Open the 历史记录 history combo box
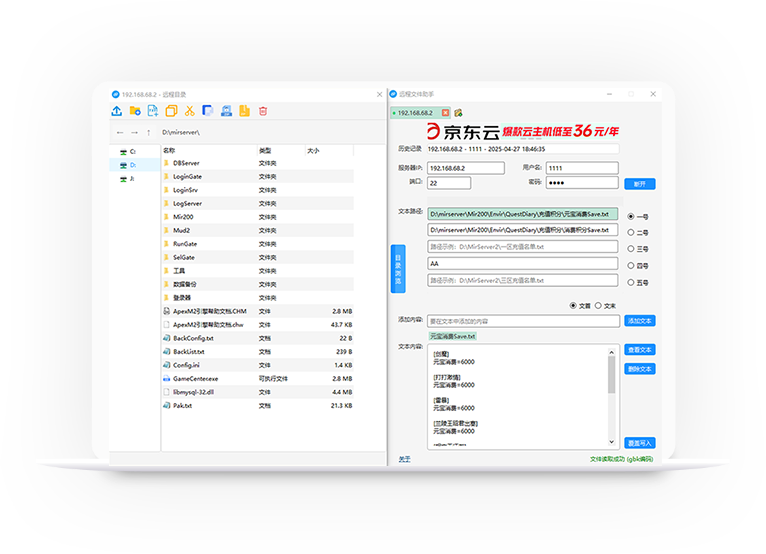The width and height of the screenshot is (766, 554). point(523,148)
